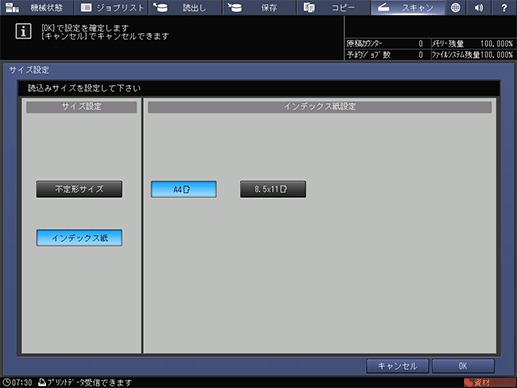
Task: Click the information icon beside the message
Action: 23,31
